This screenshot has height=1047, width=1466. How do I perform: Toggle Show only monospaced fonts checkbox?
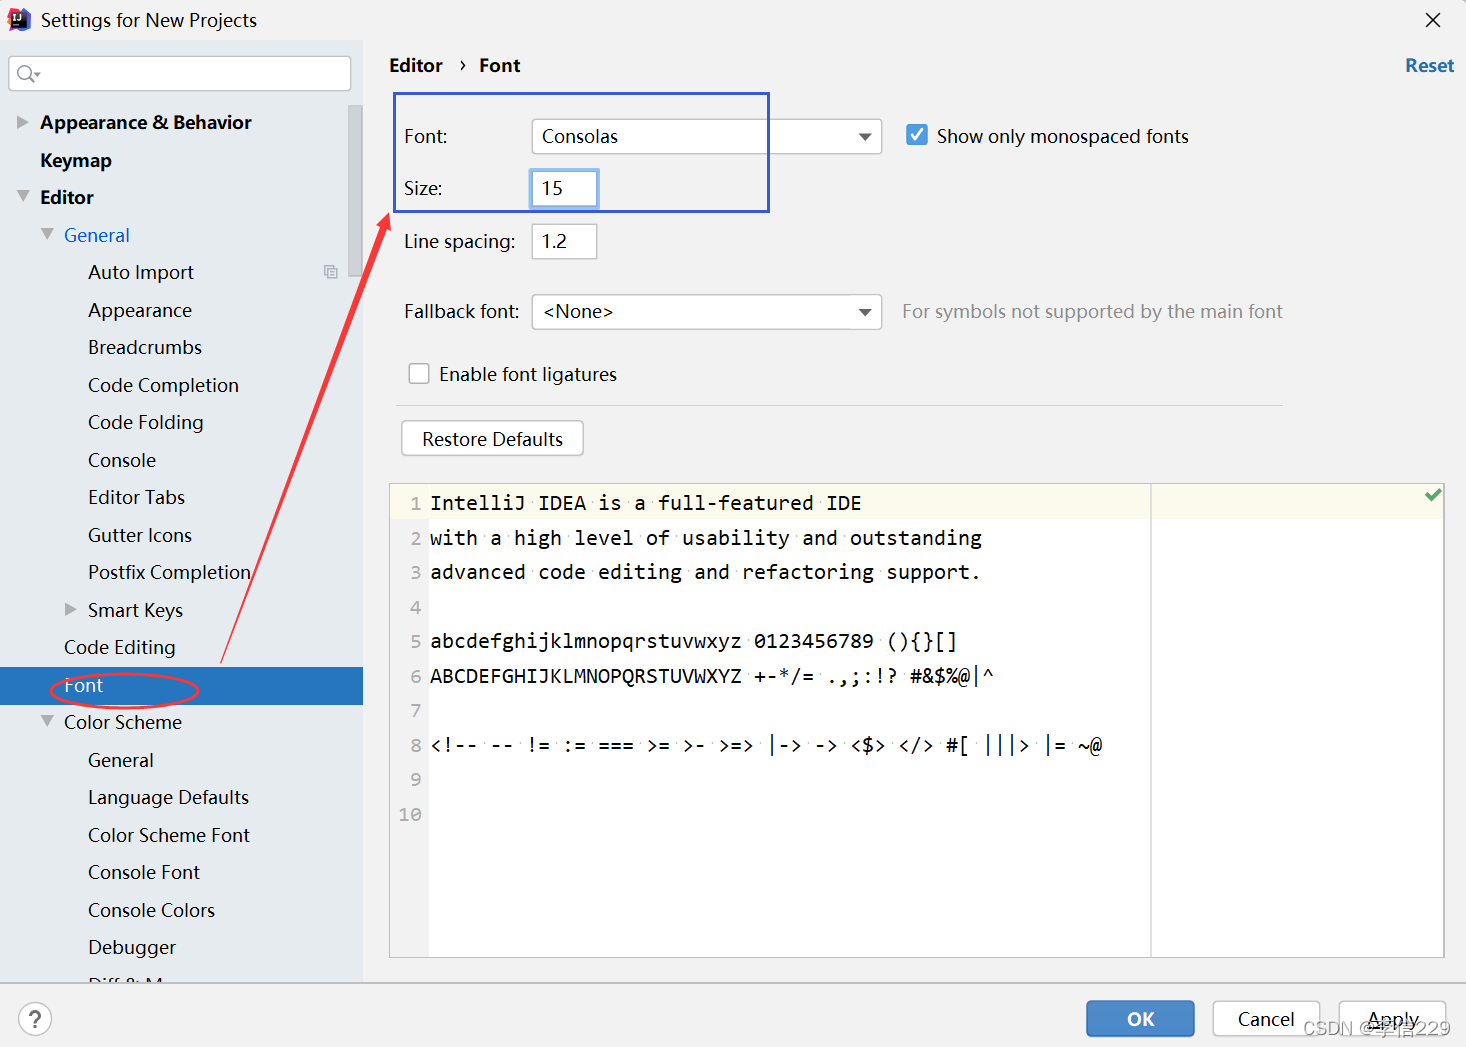coord(917,135)
